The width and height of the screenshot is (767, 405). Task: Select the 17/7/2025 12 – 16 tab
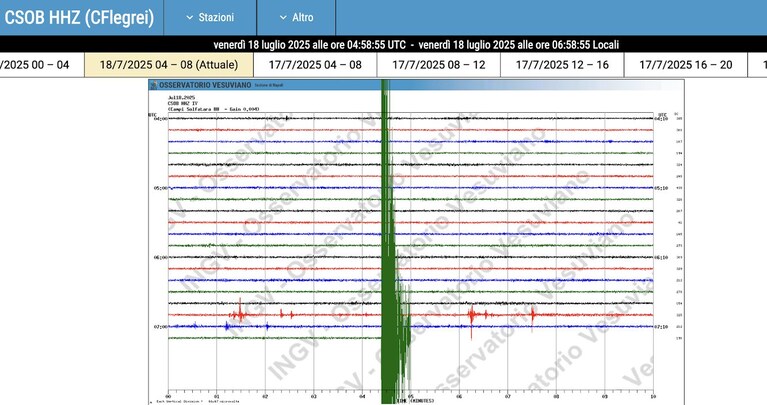(x=562, y=65)
